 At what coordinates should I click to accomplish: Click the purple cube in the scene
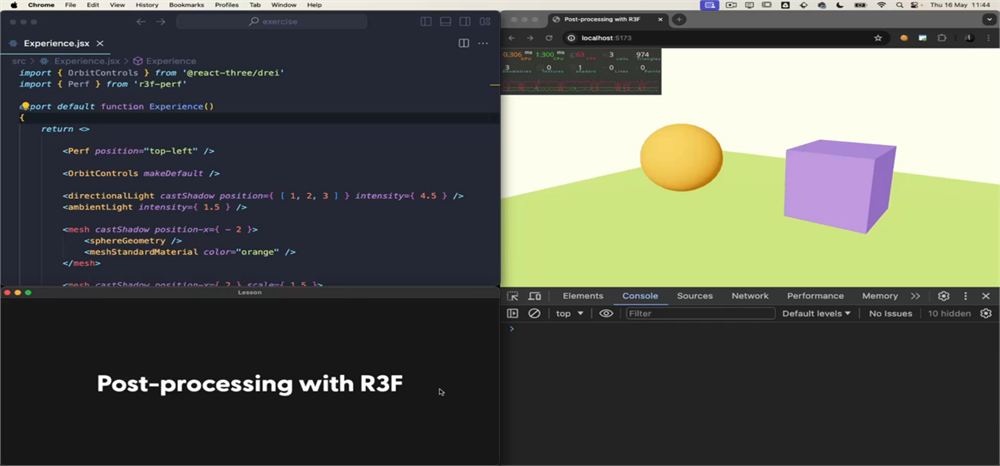point(839,186)
